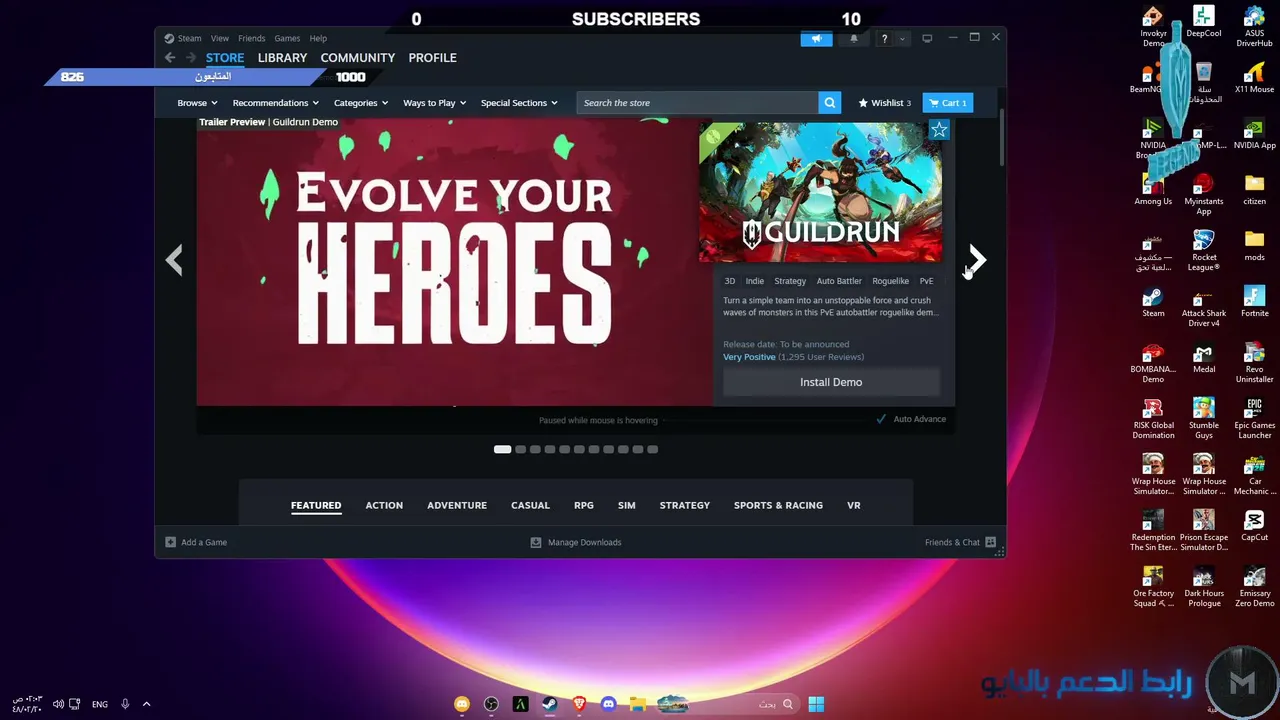
Task: Open the Cart
Action: click(947, 103)
